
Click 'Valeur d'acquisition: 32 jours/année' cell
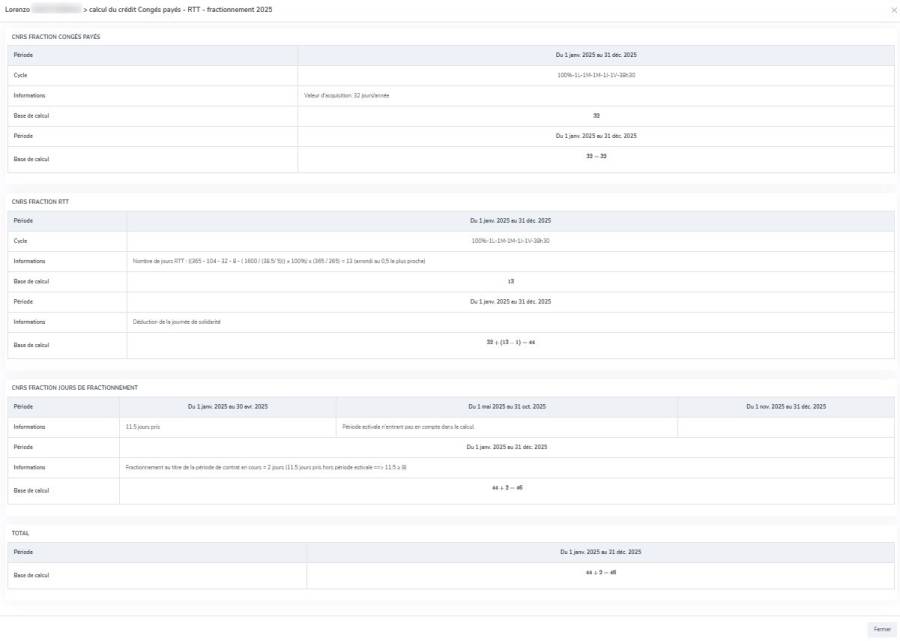[347, 96]
